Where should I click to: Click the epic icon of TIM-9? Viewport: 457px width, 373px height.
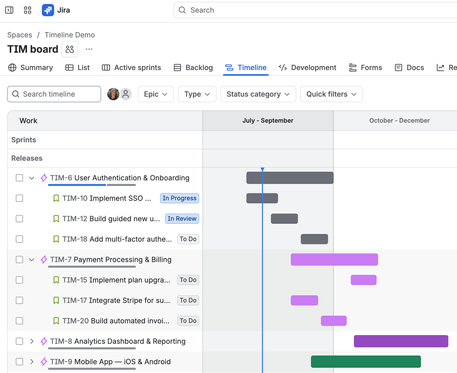pos(44,361)
